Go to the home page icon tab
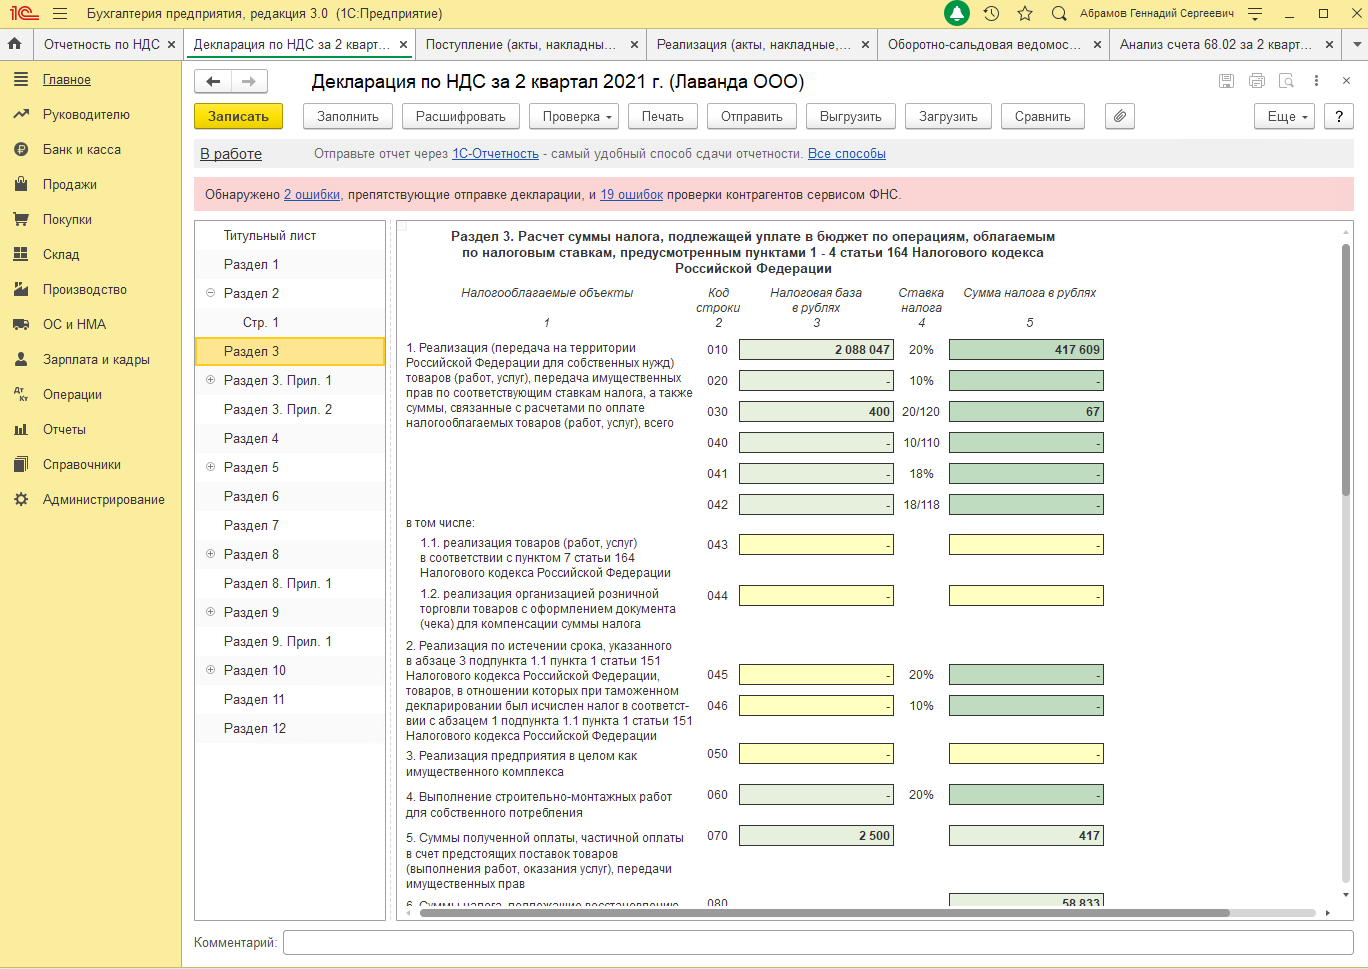Image resolution: width=1368 pixels, height=969 pixels. (15, 44)
